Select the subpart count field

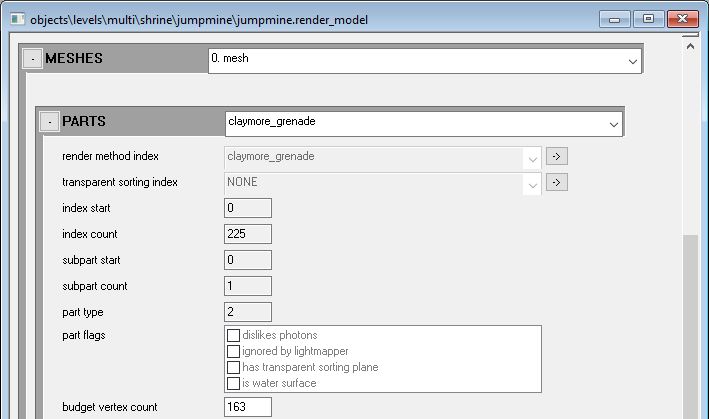point(248,286)
